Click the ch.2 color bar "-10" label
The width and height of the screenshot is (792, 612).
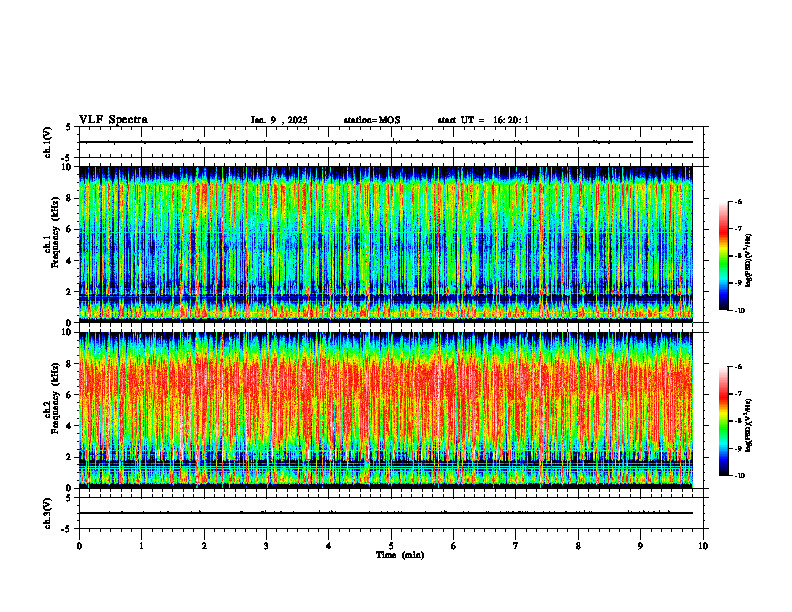(x=740, y=476)
